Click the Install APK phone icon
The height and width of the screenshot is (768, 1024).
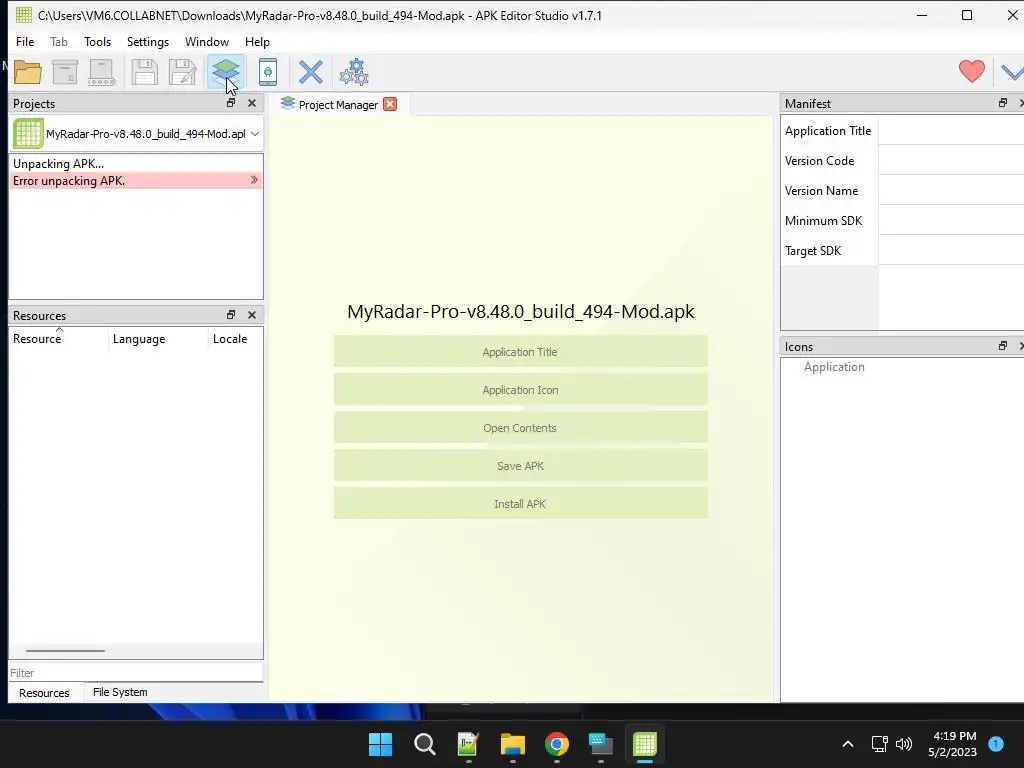click(268, 72)
